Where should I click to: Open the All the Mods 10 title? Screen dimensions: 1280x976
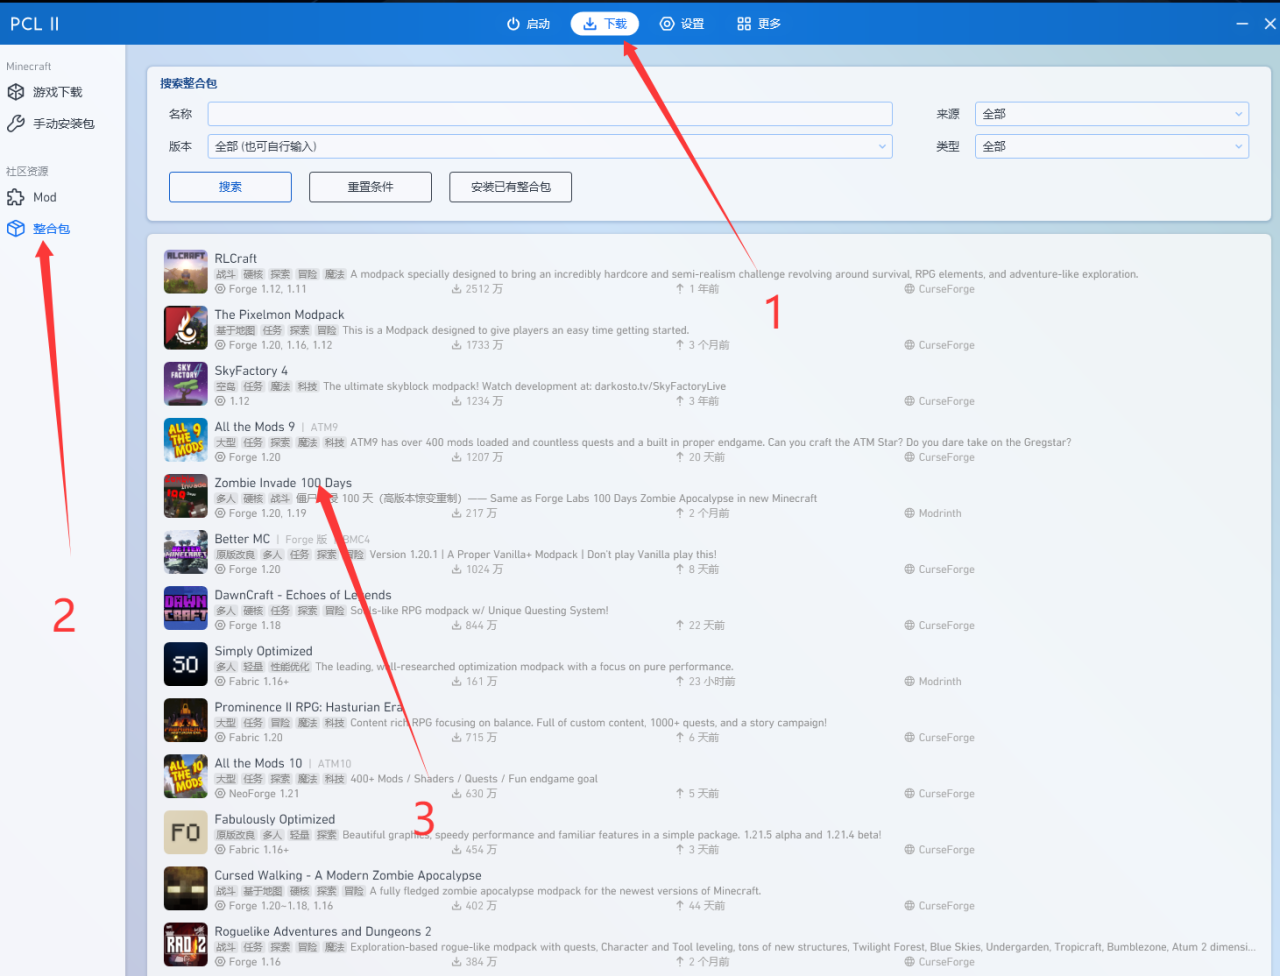coord(258,763)
